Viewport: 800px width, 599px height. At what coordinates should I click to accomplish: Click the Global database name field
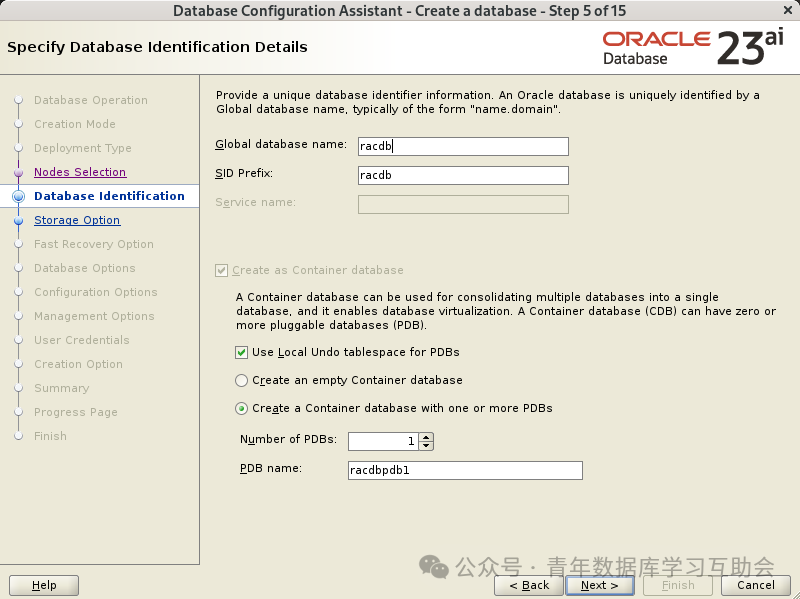[463, 146]
